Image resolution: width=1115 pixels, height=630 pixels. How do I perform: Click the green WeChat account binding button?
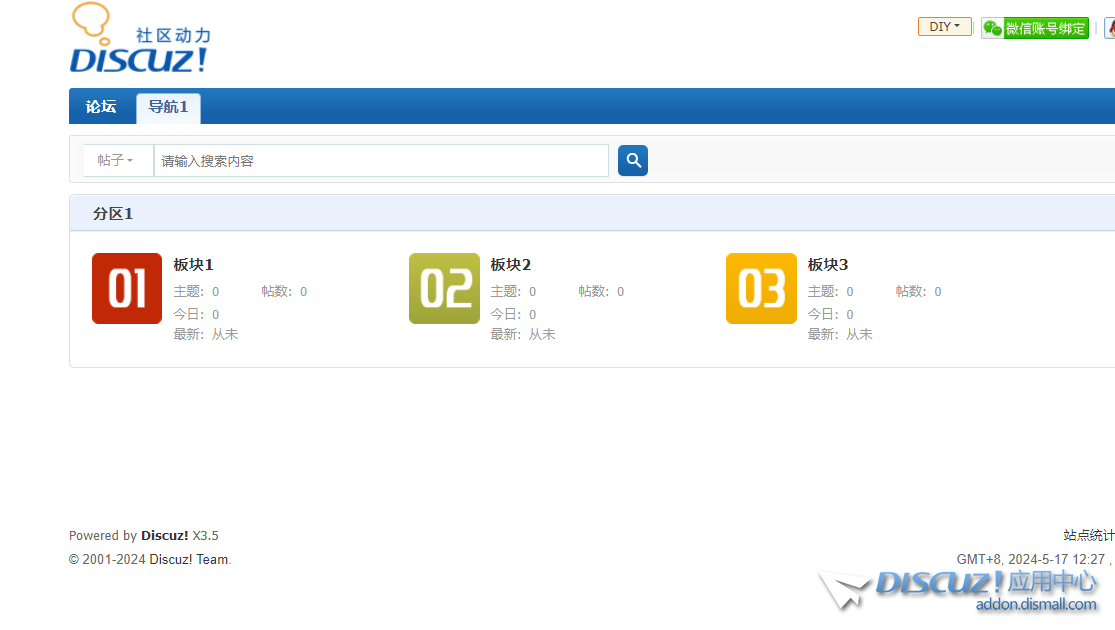point(1035,28)
